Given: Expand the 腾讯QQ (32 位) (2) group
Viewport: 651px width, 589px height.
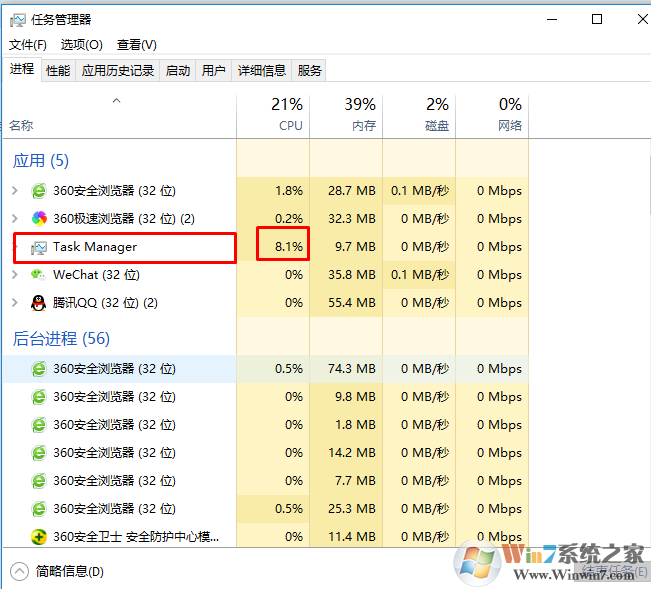Looking at the screenshot, I should (x=15, y=303).
